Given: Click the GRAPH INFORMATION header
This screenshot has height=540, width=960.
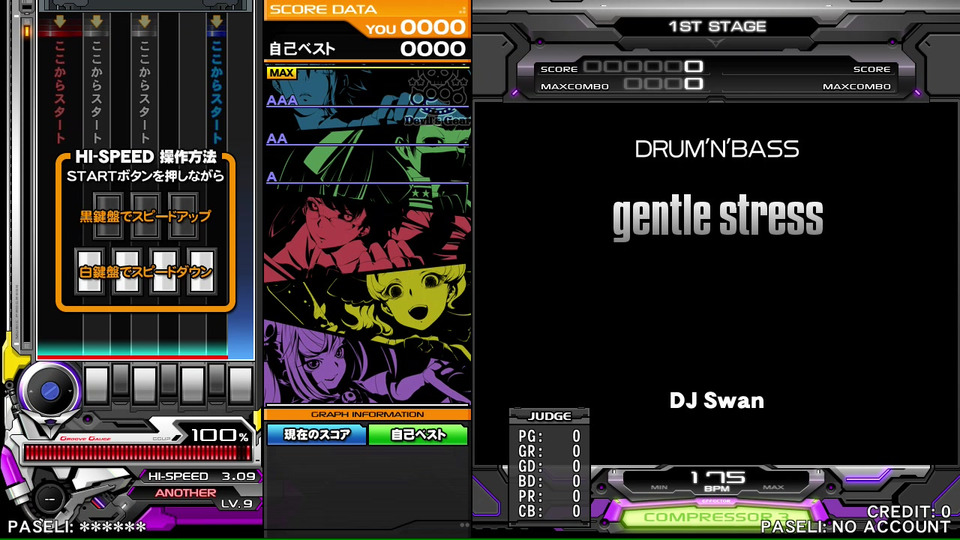Looking at the screenshot, I should 367,414.
